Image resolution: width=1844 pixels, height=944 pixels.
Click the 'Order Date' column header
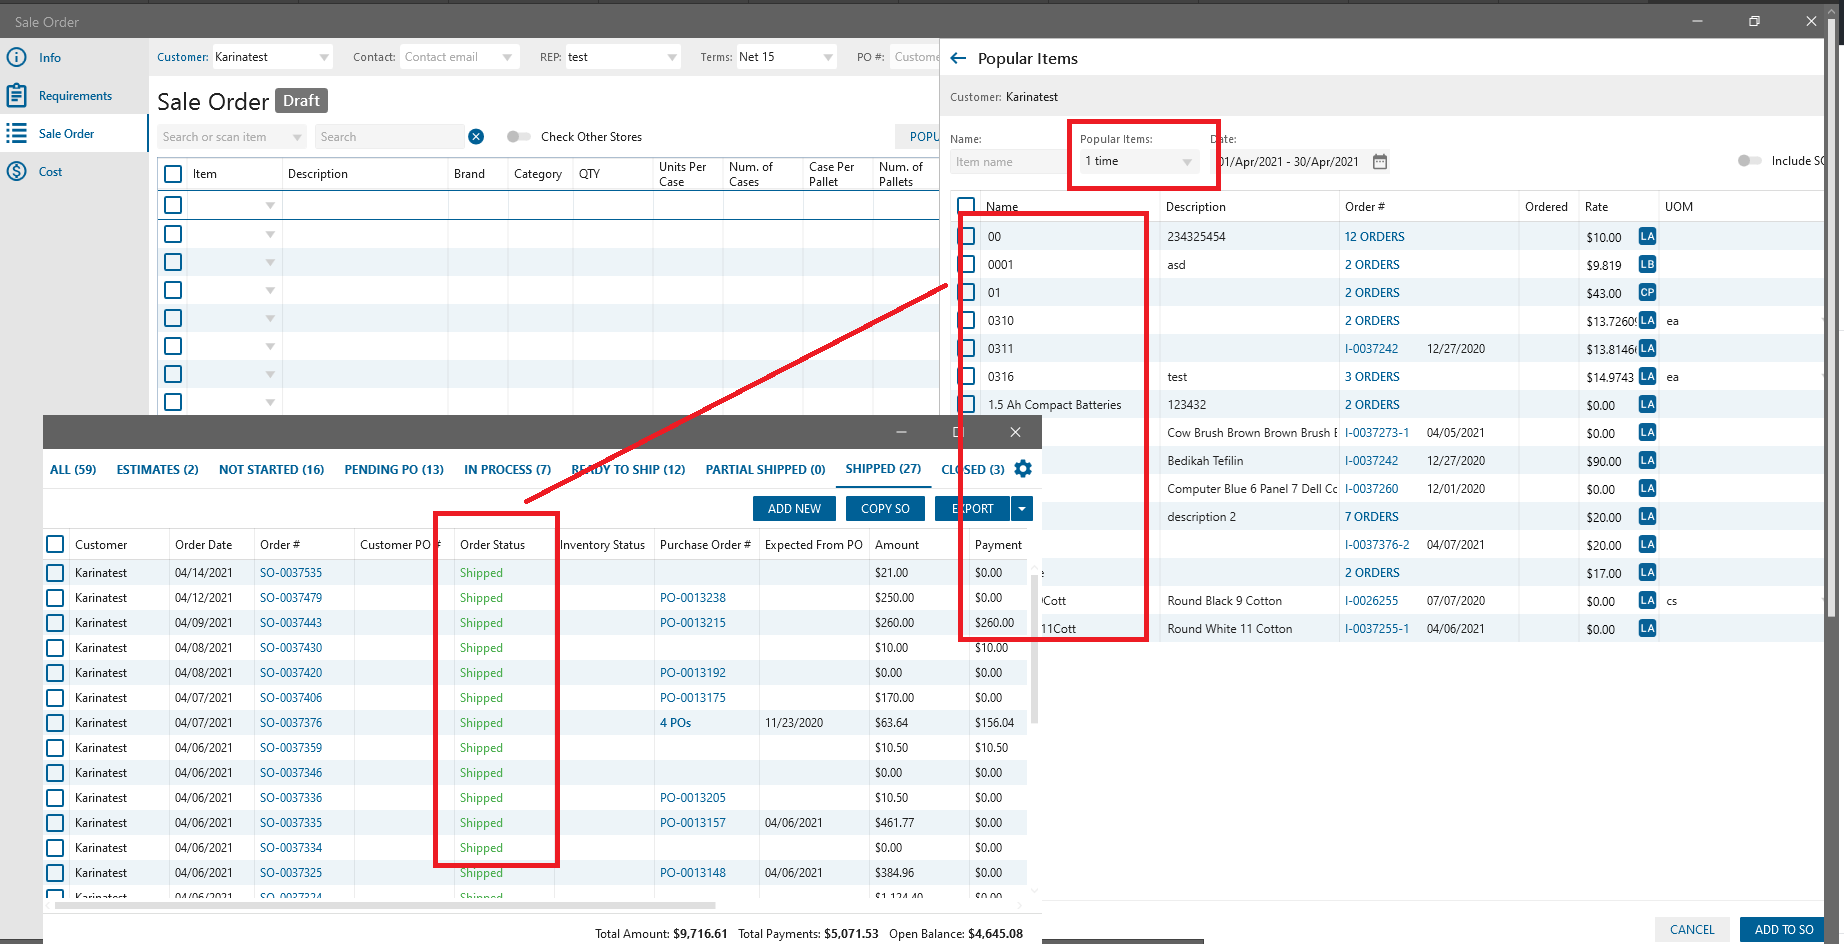[x=203, y=544]
